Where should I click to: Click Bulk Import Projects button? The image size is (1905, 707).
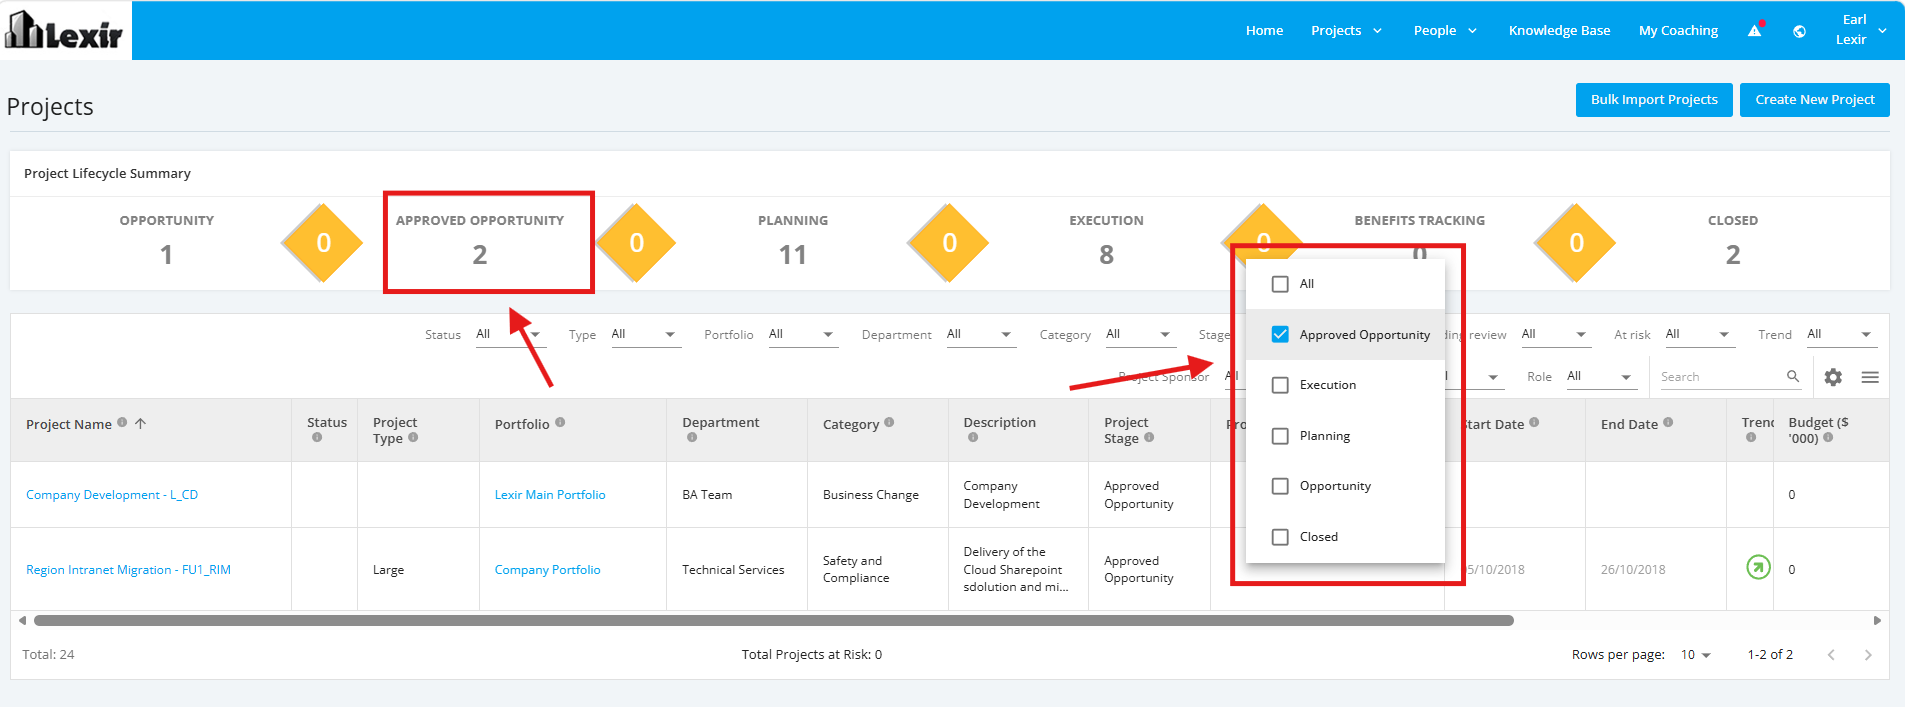1654,100
